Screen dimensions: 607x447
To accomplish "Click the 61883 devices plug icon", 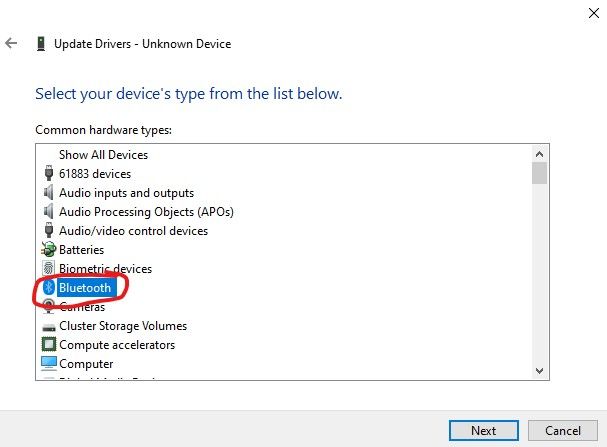I will coord(49,173).
